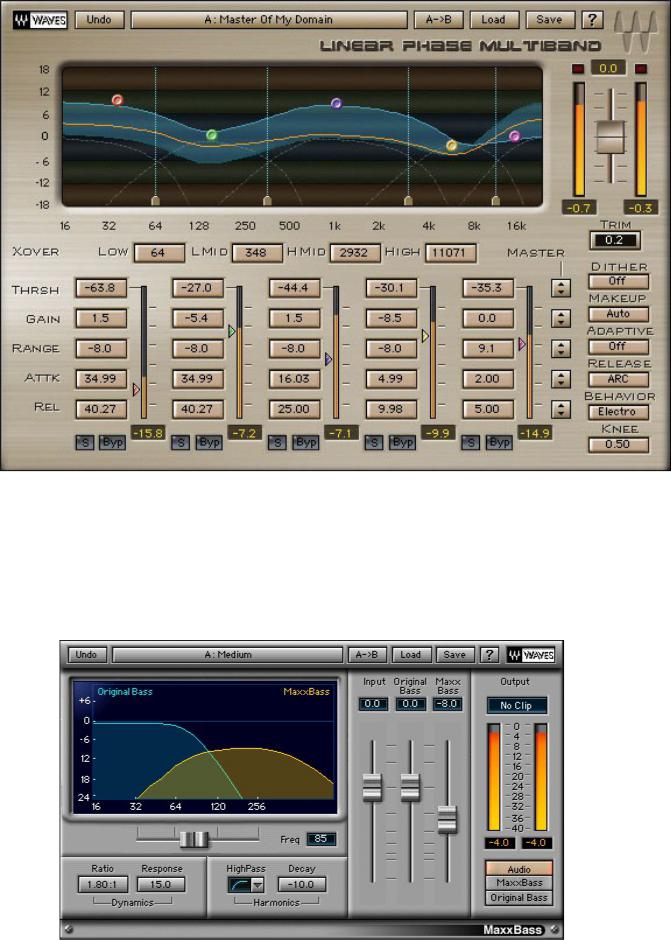Click the Waves logo in Linear Phase Multiband
This screenshot has width=671, height=940.
coord(40,20)
